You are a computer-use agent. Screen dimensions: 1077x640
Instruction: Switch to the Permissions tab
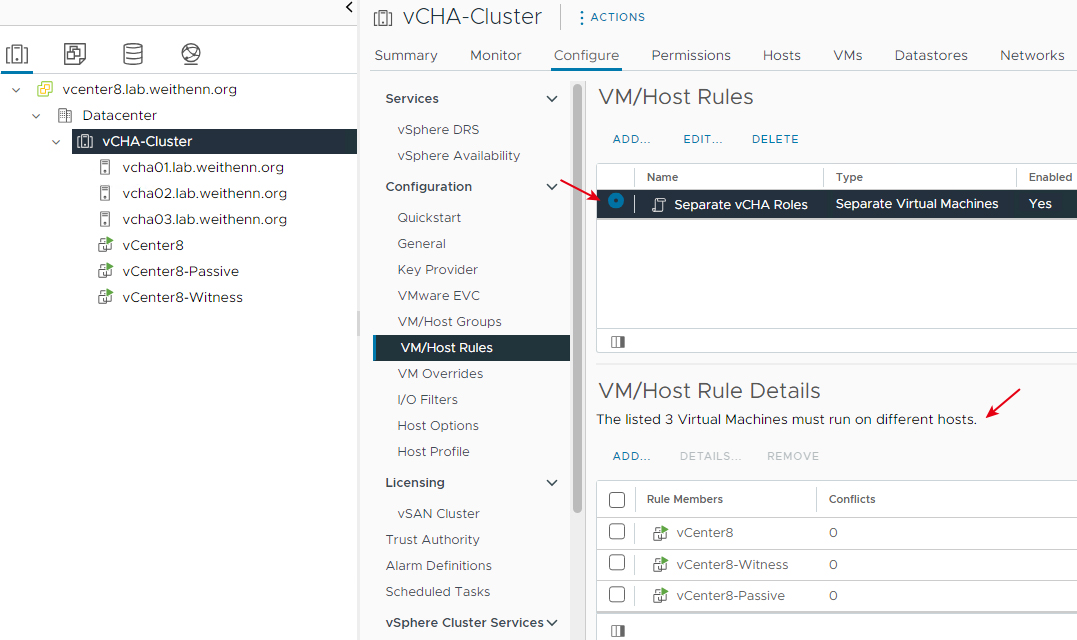(x=691, y=56)
